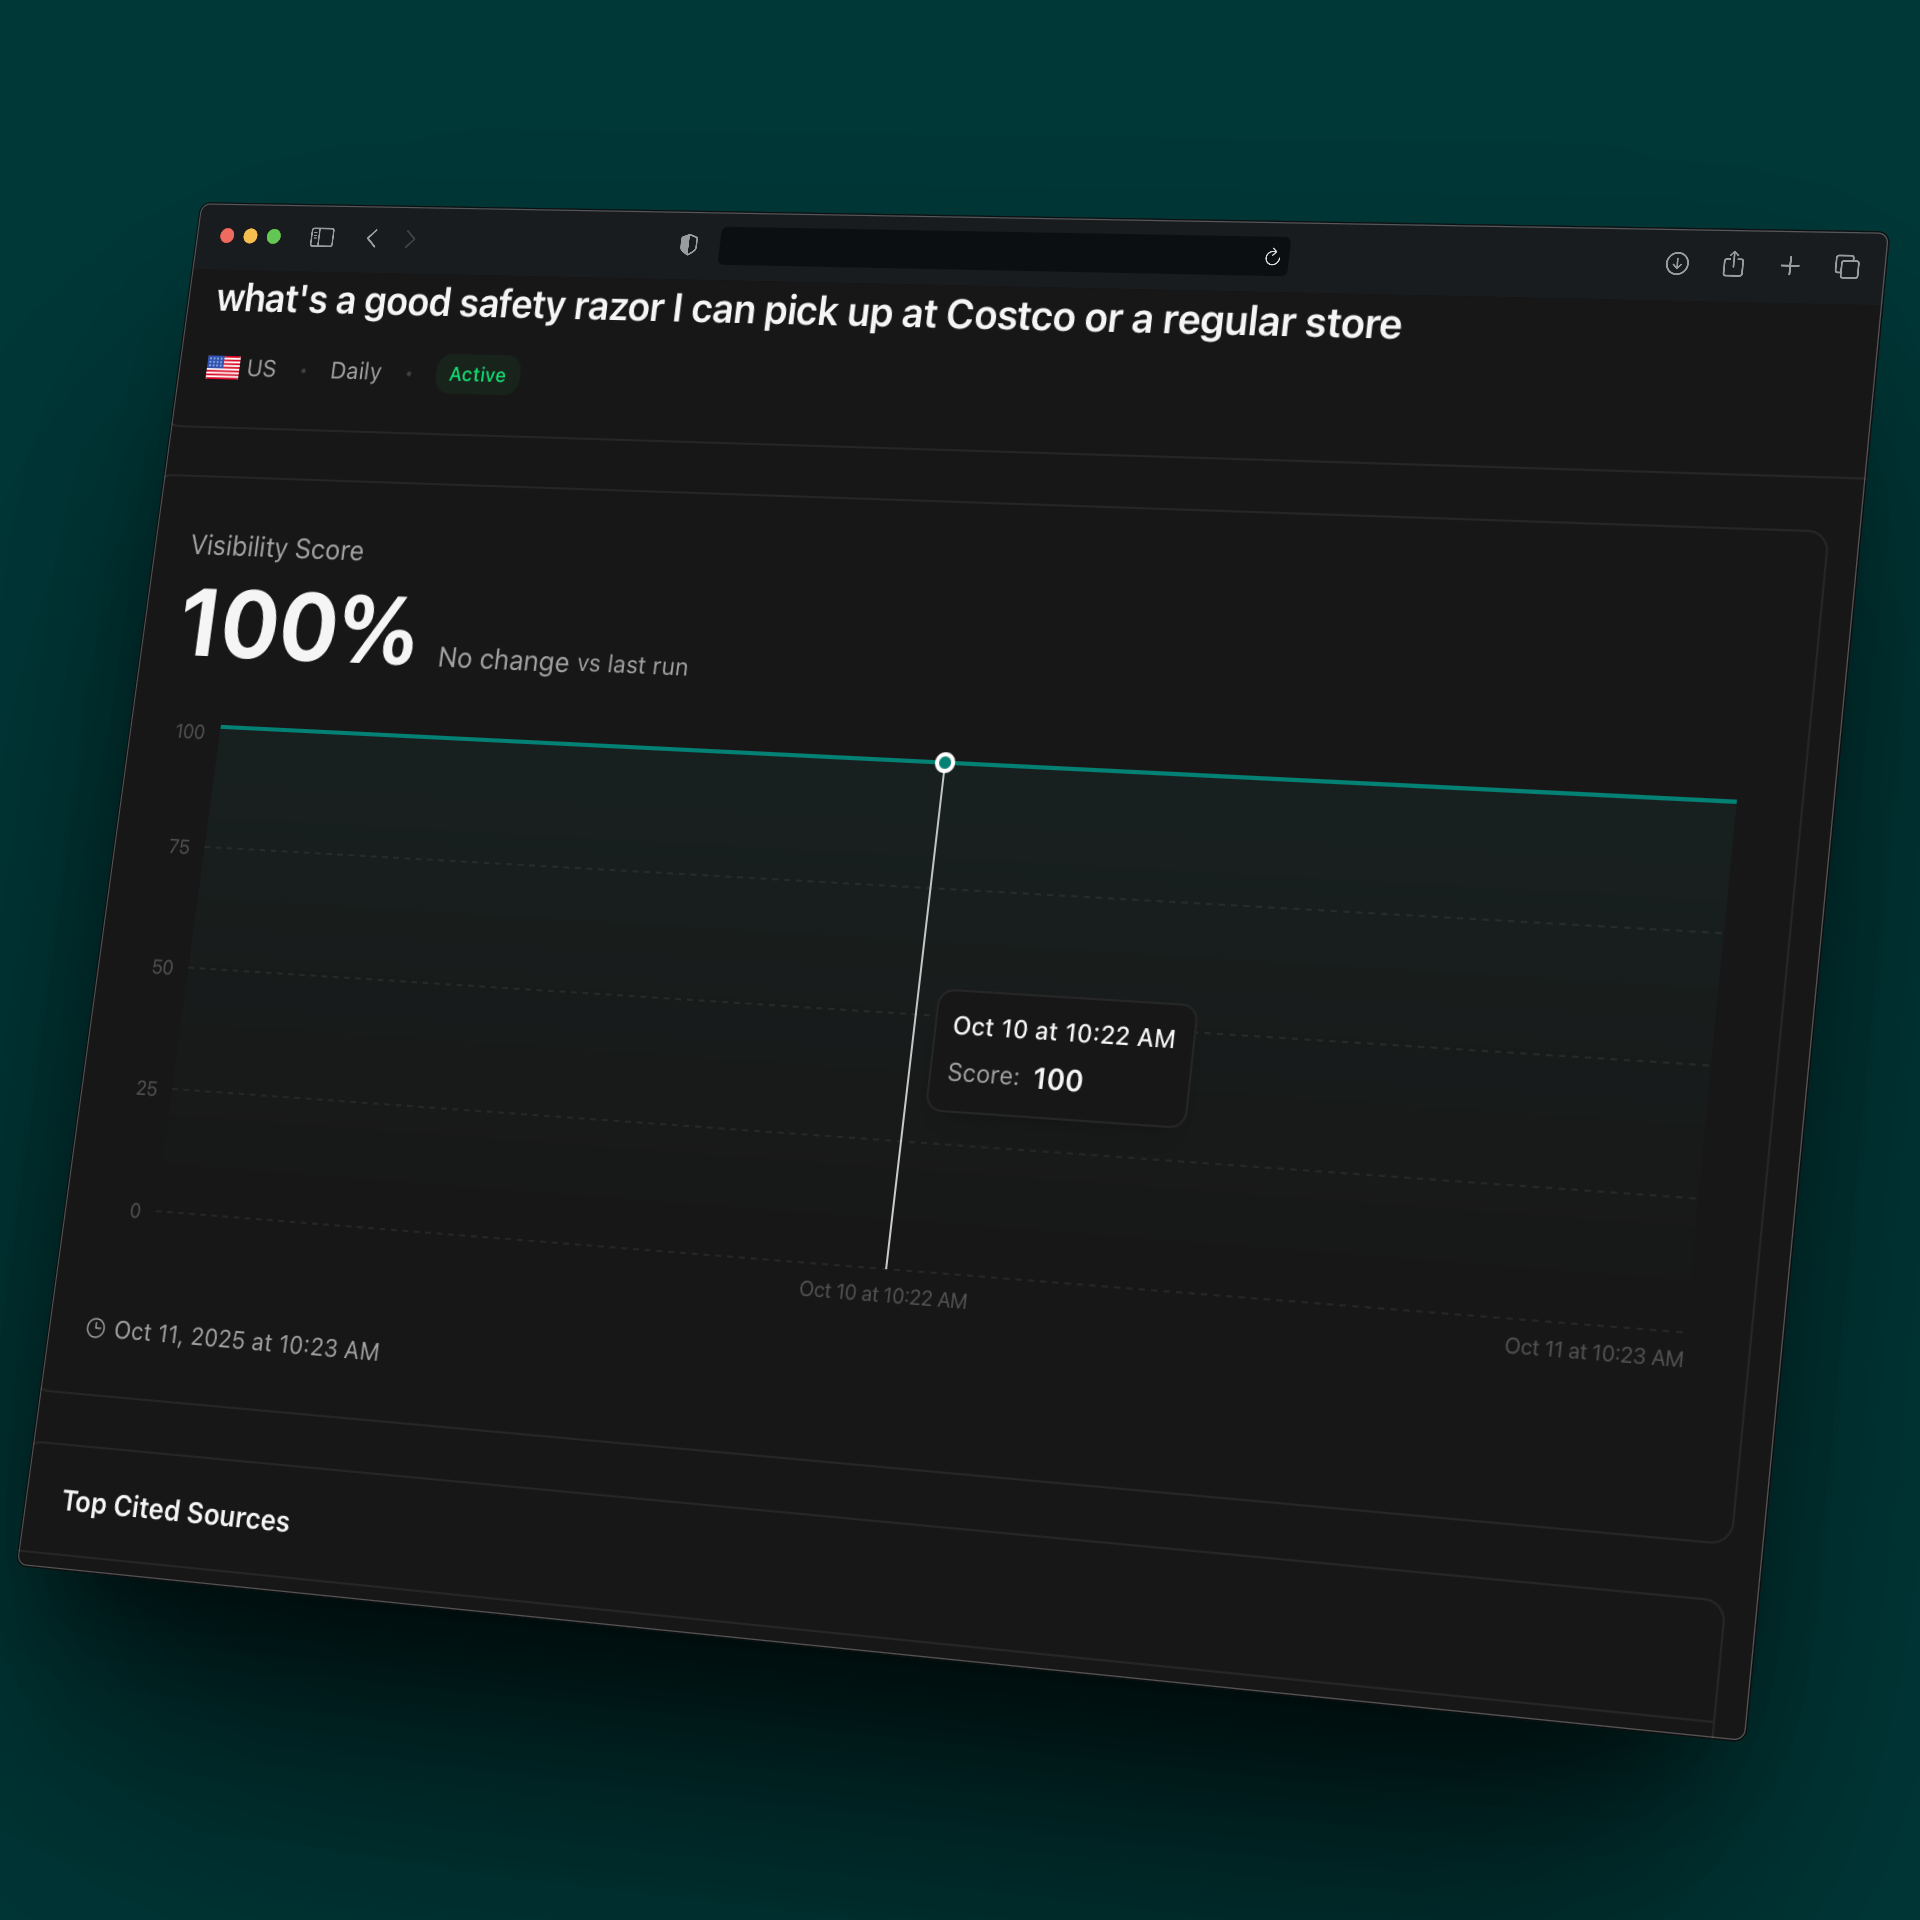Click the green Active status badge
1920x1920 pixels.
pyautogui.click(x=477, y=375)
